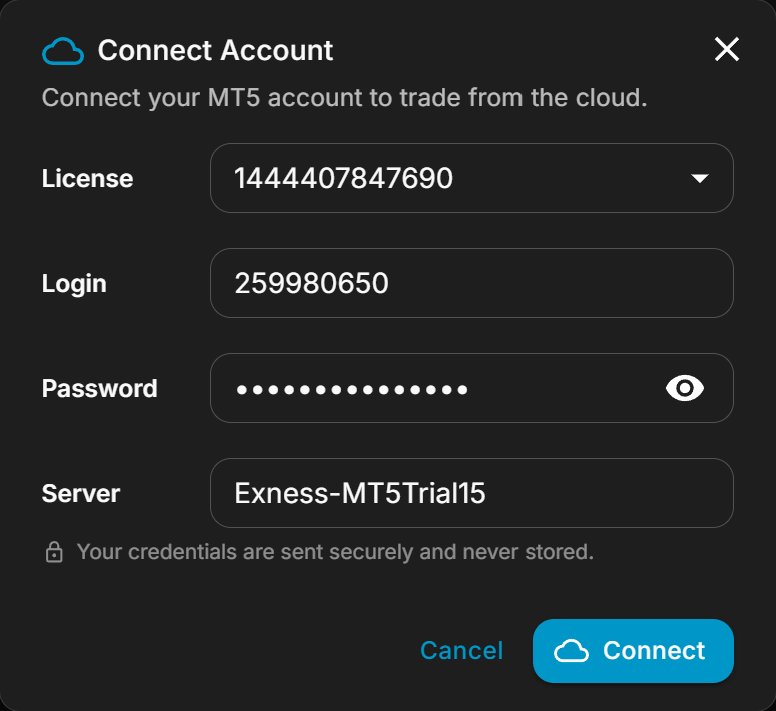The image size is (776, 711).
Task: Click the Login field containing 259980650
Action: pyautogui.click(x=471, y=284)
